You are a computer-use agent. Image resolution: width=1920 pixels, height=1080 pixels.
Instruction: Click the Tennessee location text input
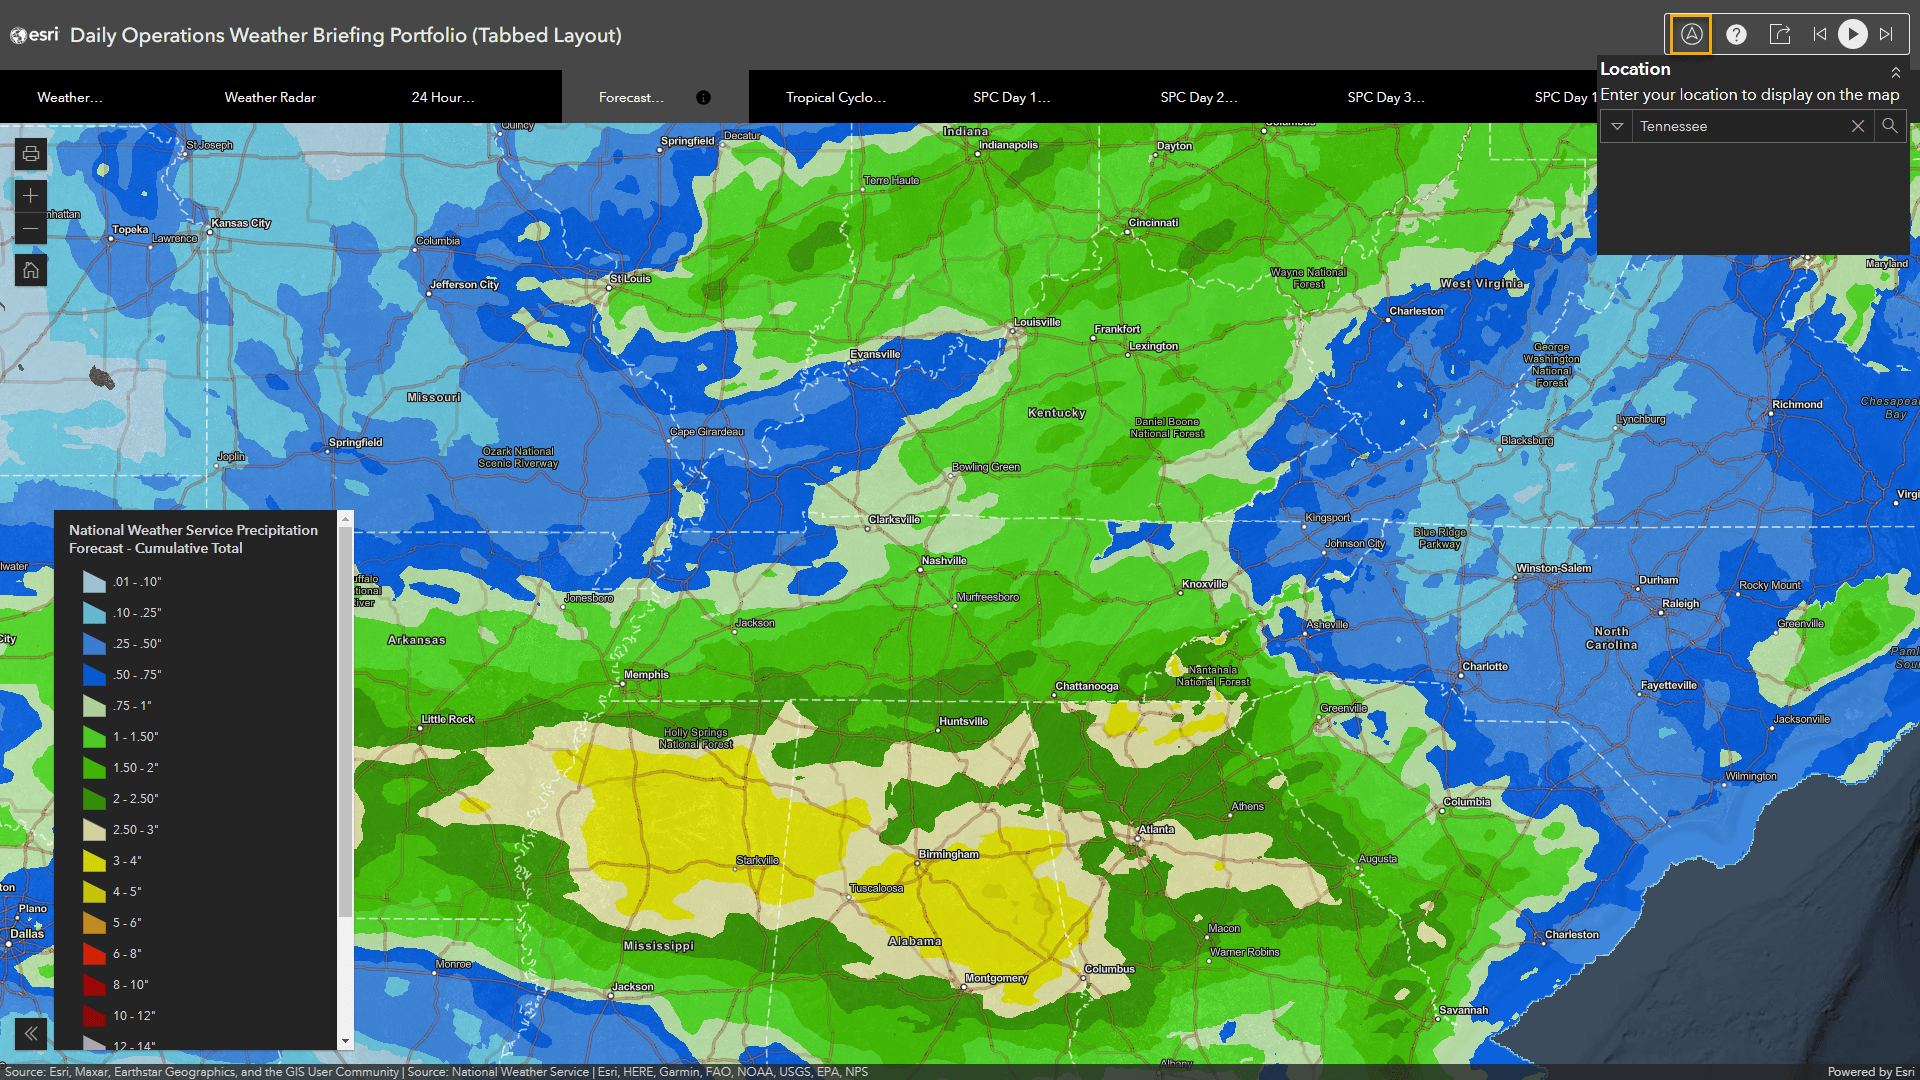1741,125
